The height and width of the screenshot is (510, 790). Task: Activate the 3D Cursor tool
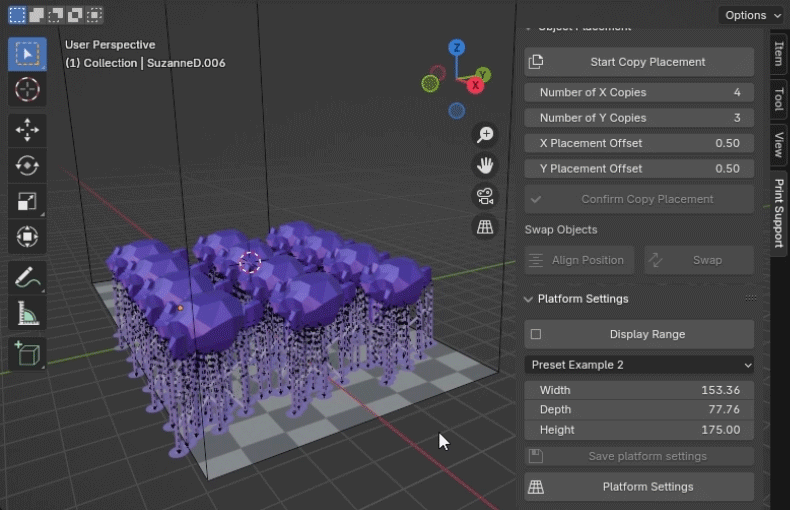(x=27, y=90)
